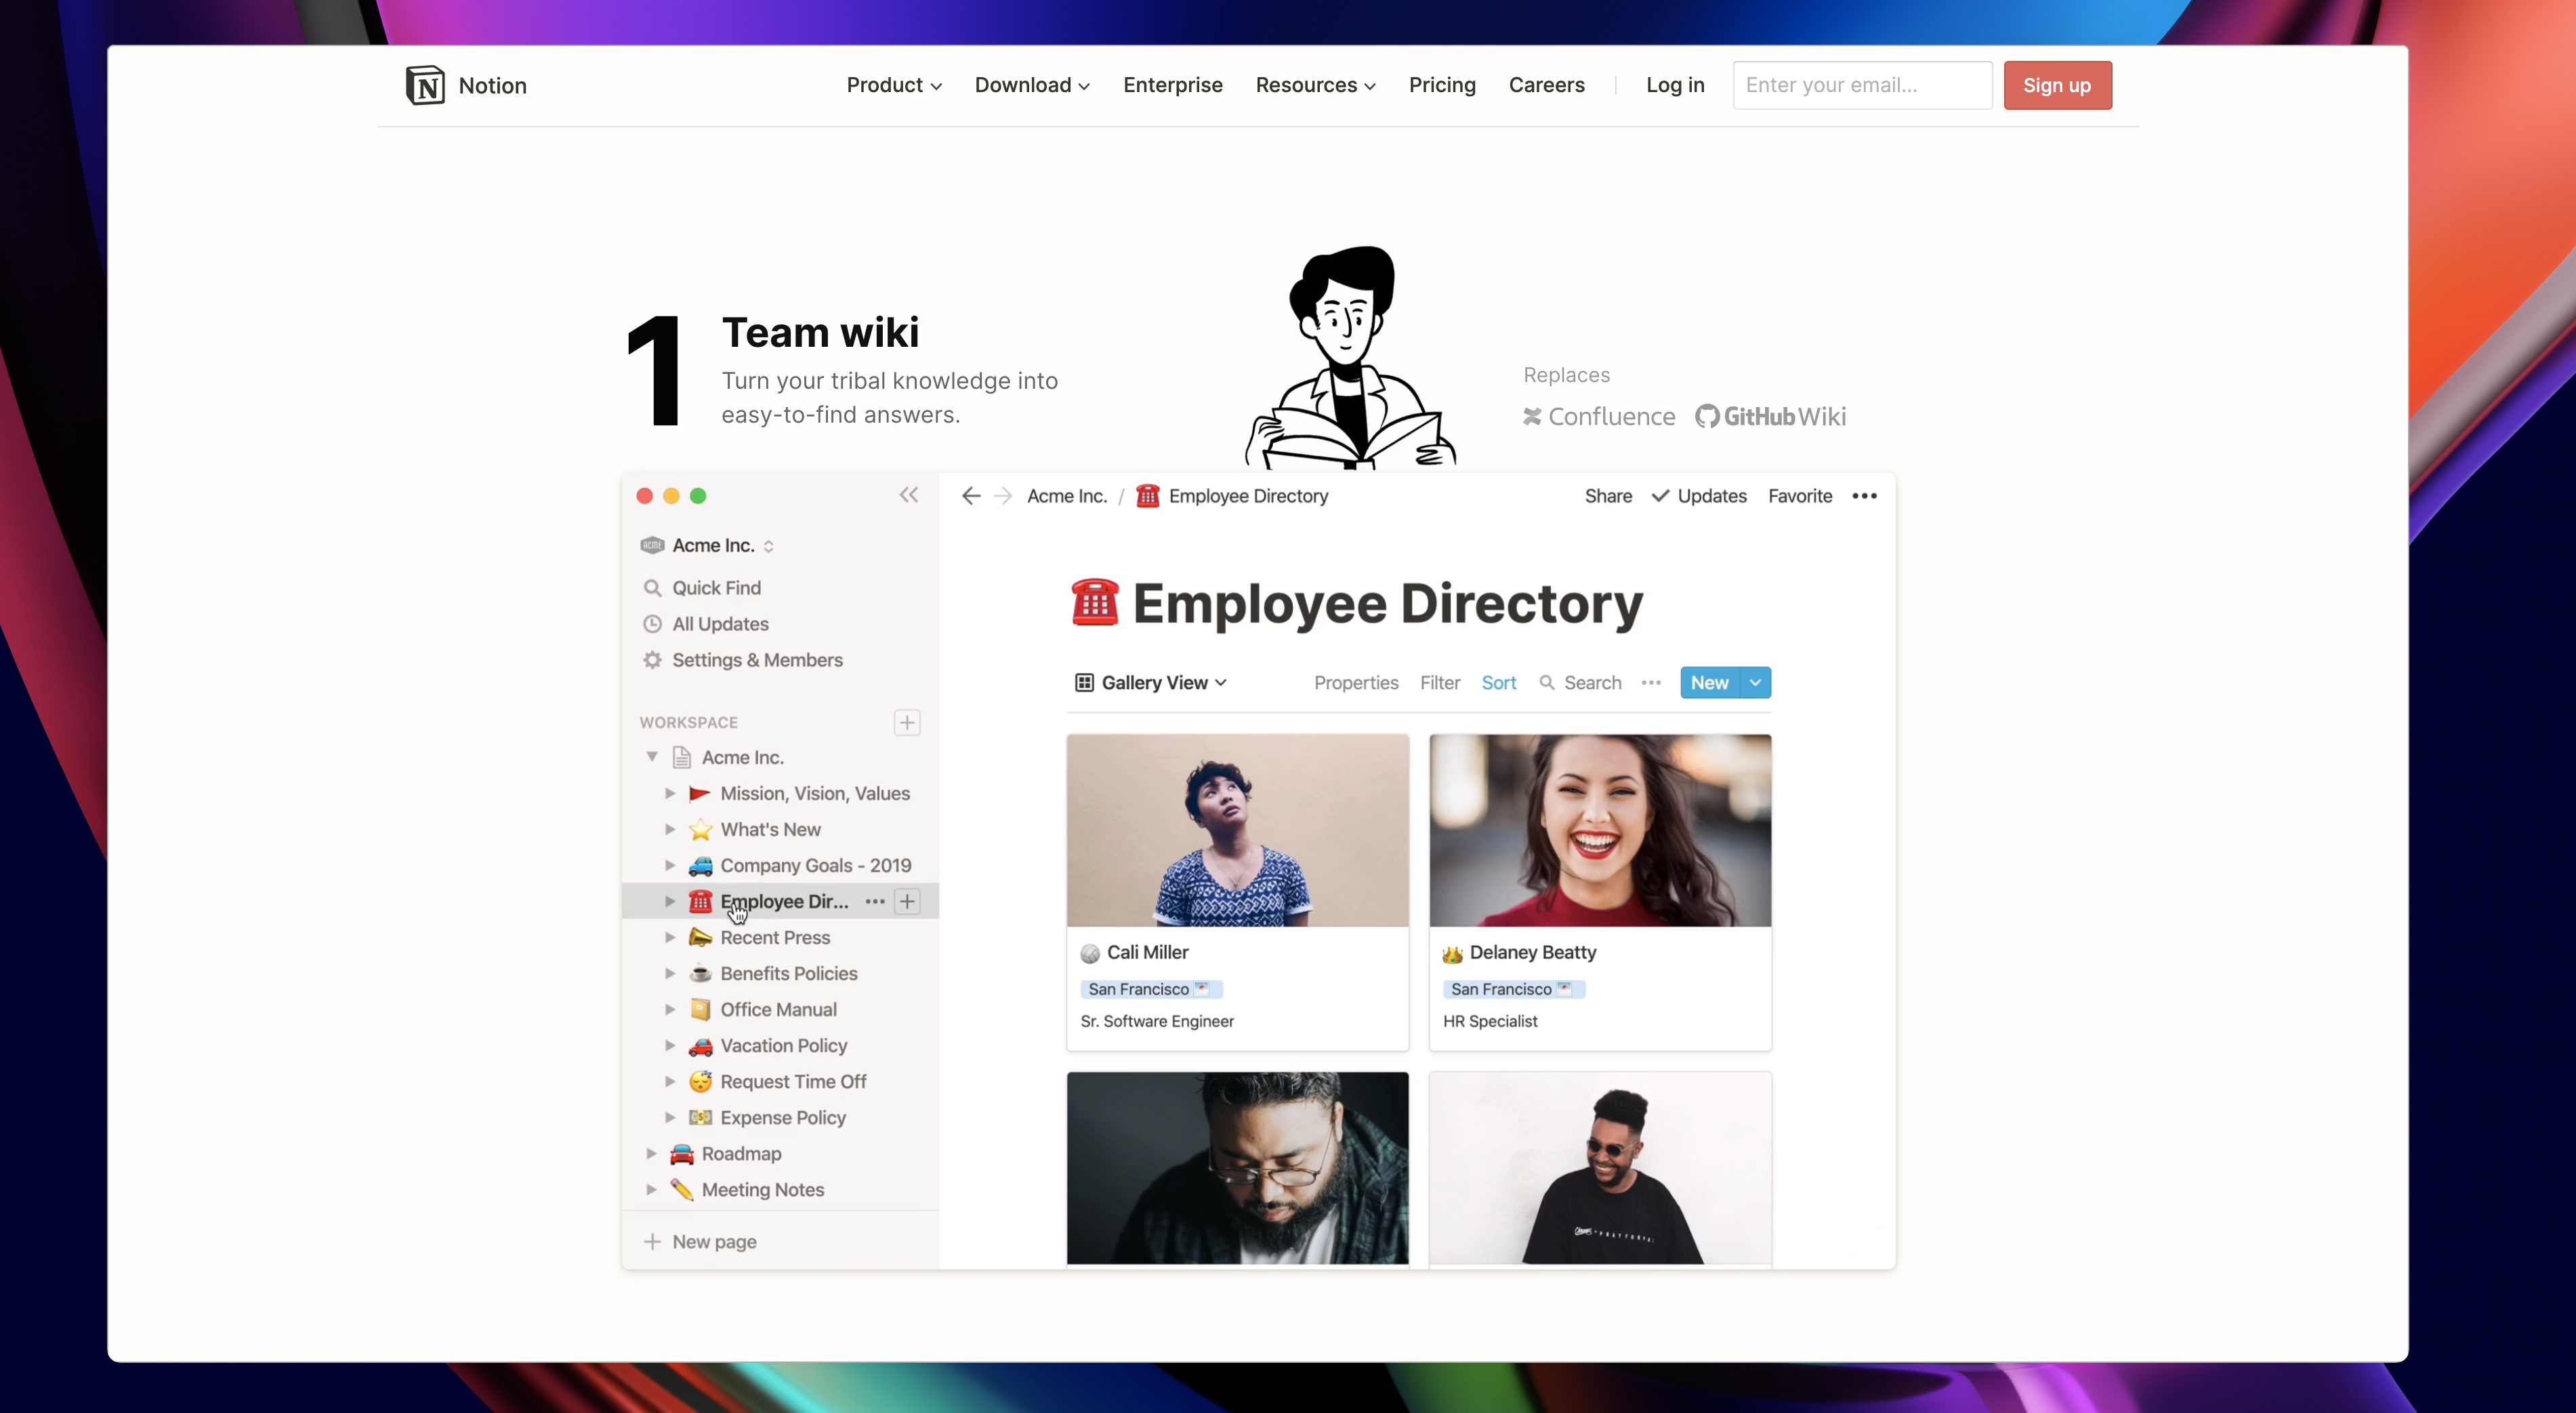
Task: Click the email input field
Action: [1861, 85]
